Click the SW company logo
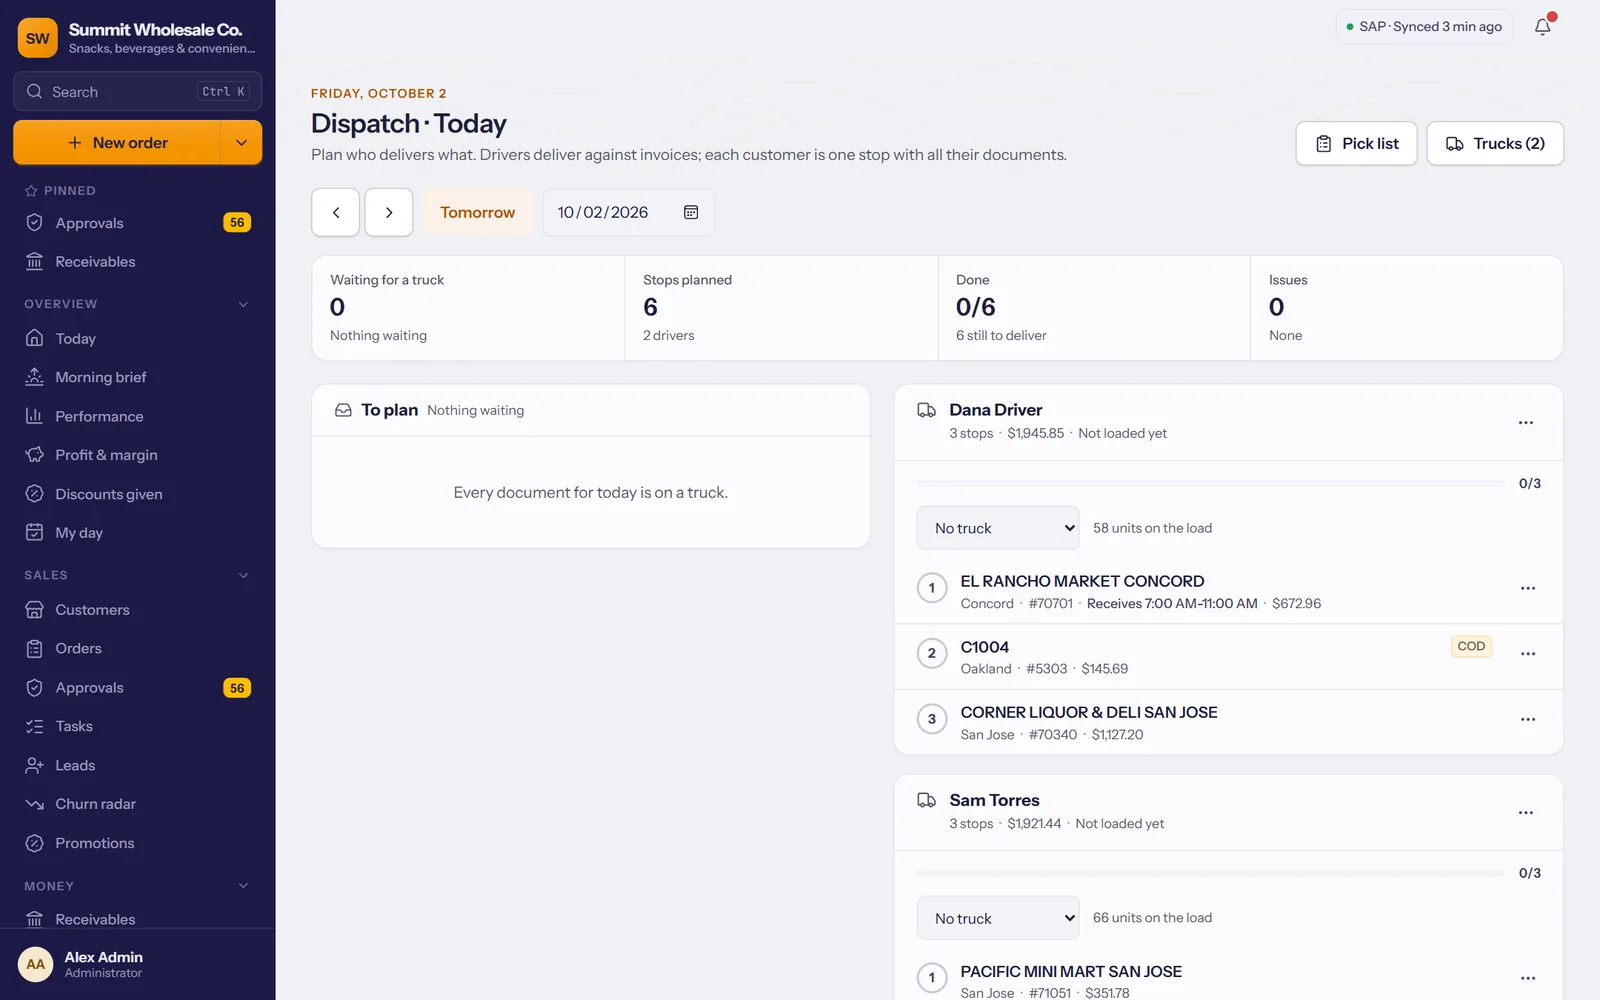Screen dimensions: 1600x1000 click(38, 38)
